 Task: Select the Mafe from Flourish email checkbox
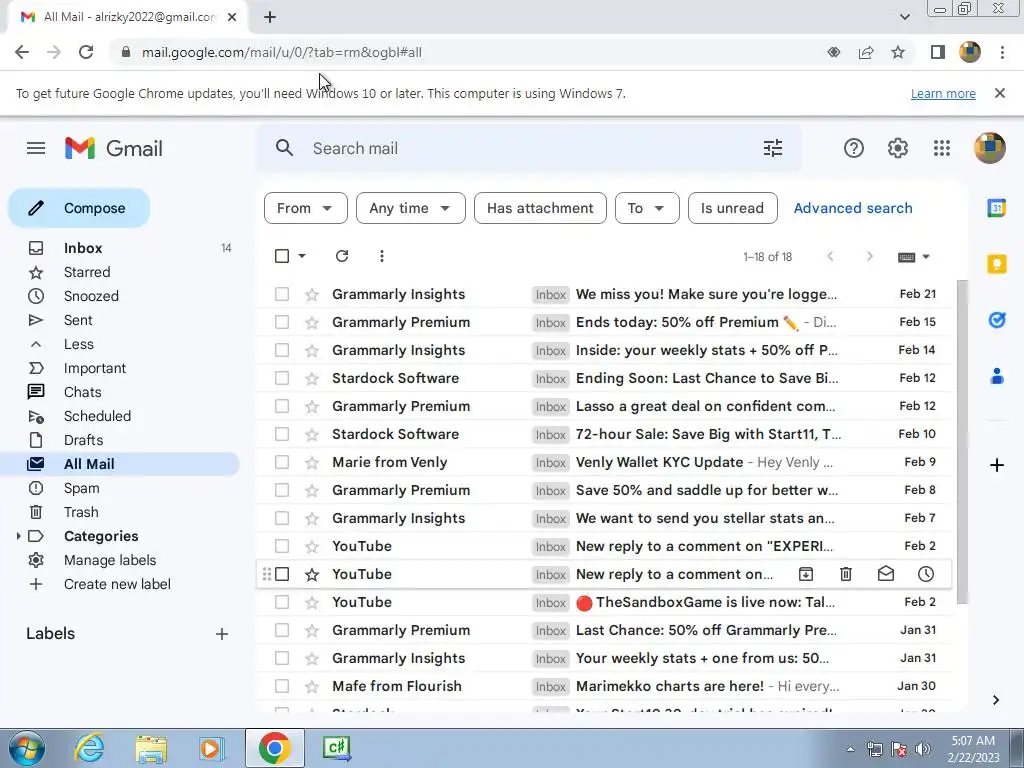(x=281, y=686)
